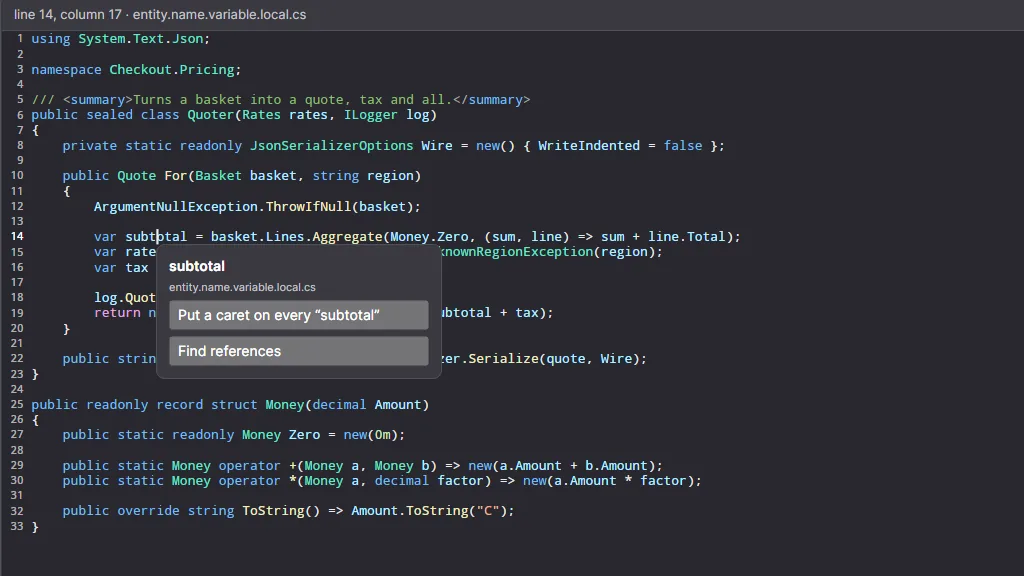
Task: Click "Checkout.Pricing" namespace name
Action: [172, 69]
